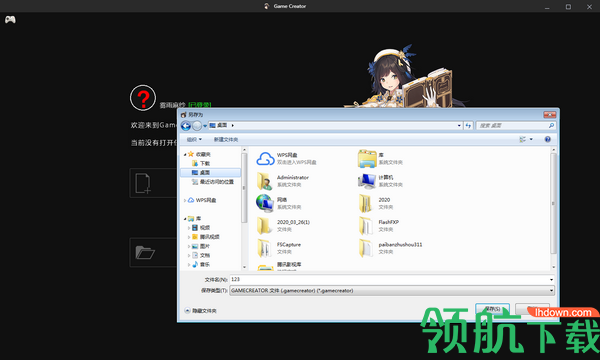
Task: Select 图片 under libraries tree
Action: pos(201,246)
